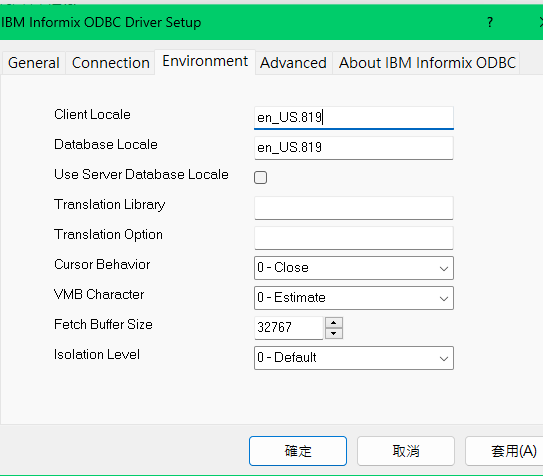Click the VMB Character label
The width and height of the screenshot is (543, 476).
tap(99, 294)
